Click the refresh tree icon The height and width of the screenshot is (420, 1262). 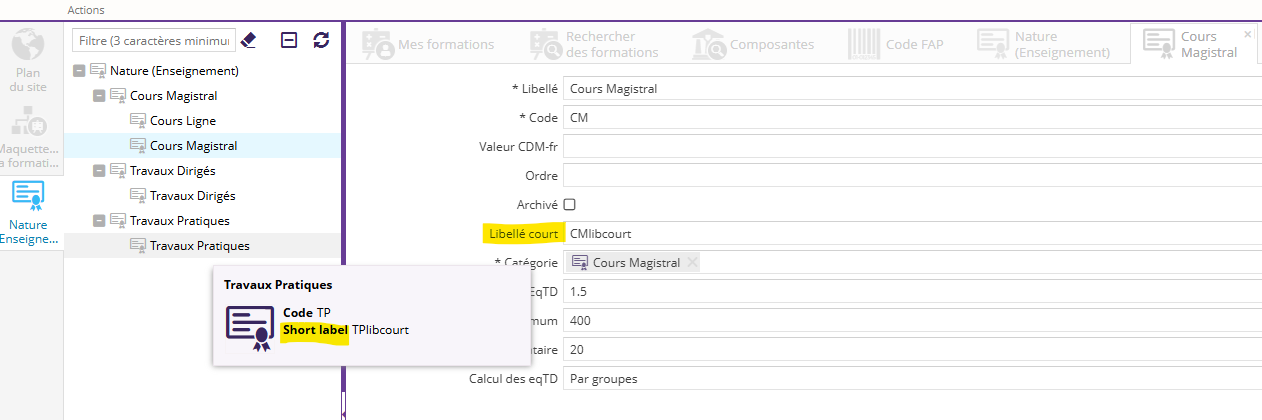pos(321,40)
